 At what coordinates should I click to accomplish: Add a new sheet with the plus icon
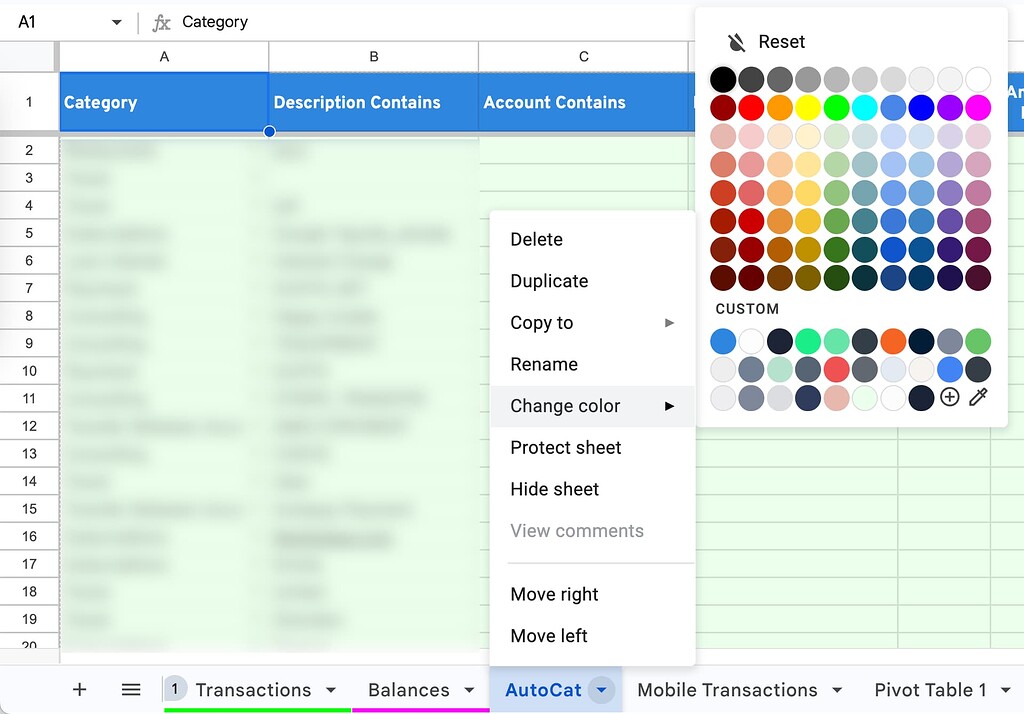coord(79,689)
